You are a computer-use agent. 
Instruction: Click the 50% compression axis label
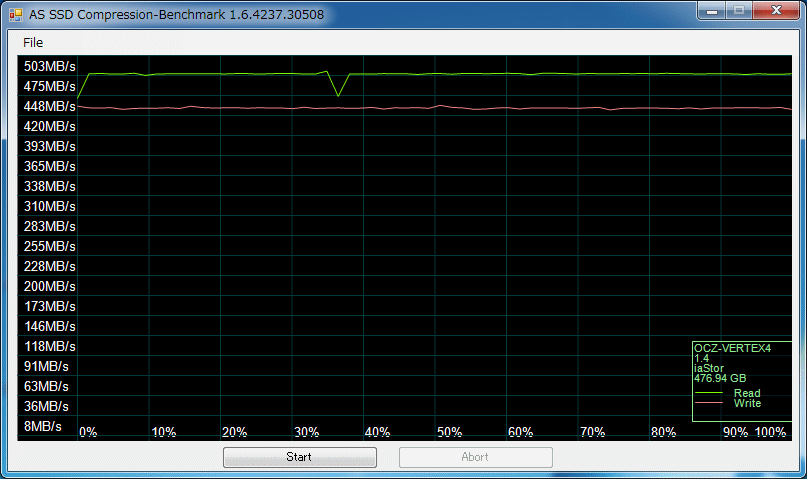449,432
